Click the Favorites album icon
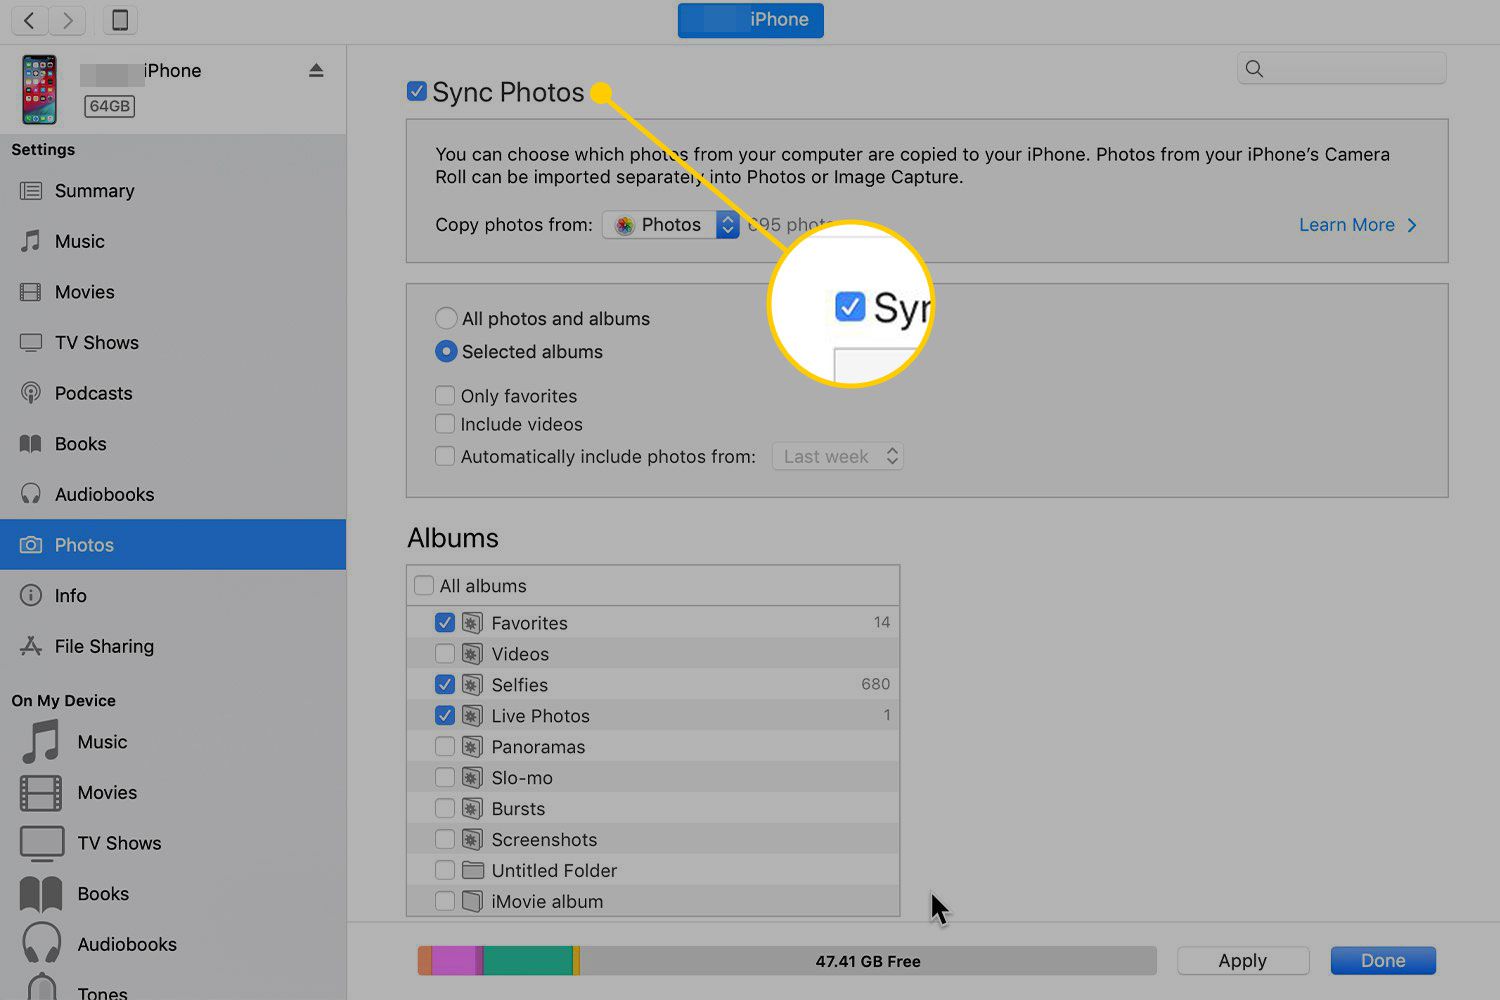Viewport: 1500px width, 1000px height. [473, 623]
